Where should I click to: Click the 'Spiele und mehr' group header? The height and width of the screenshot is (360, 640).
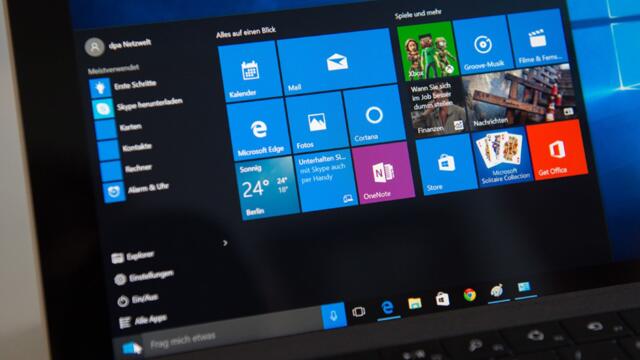418,14
